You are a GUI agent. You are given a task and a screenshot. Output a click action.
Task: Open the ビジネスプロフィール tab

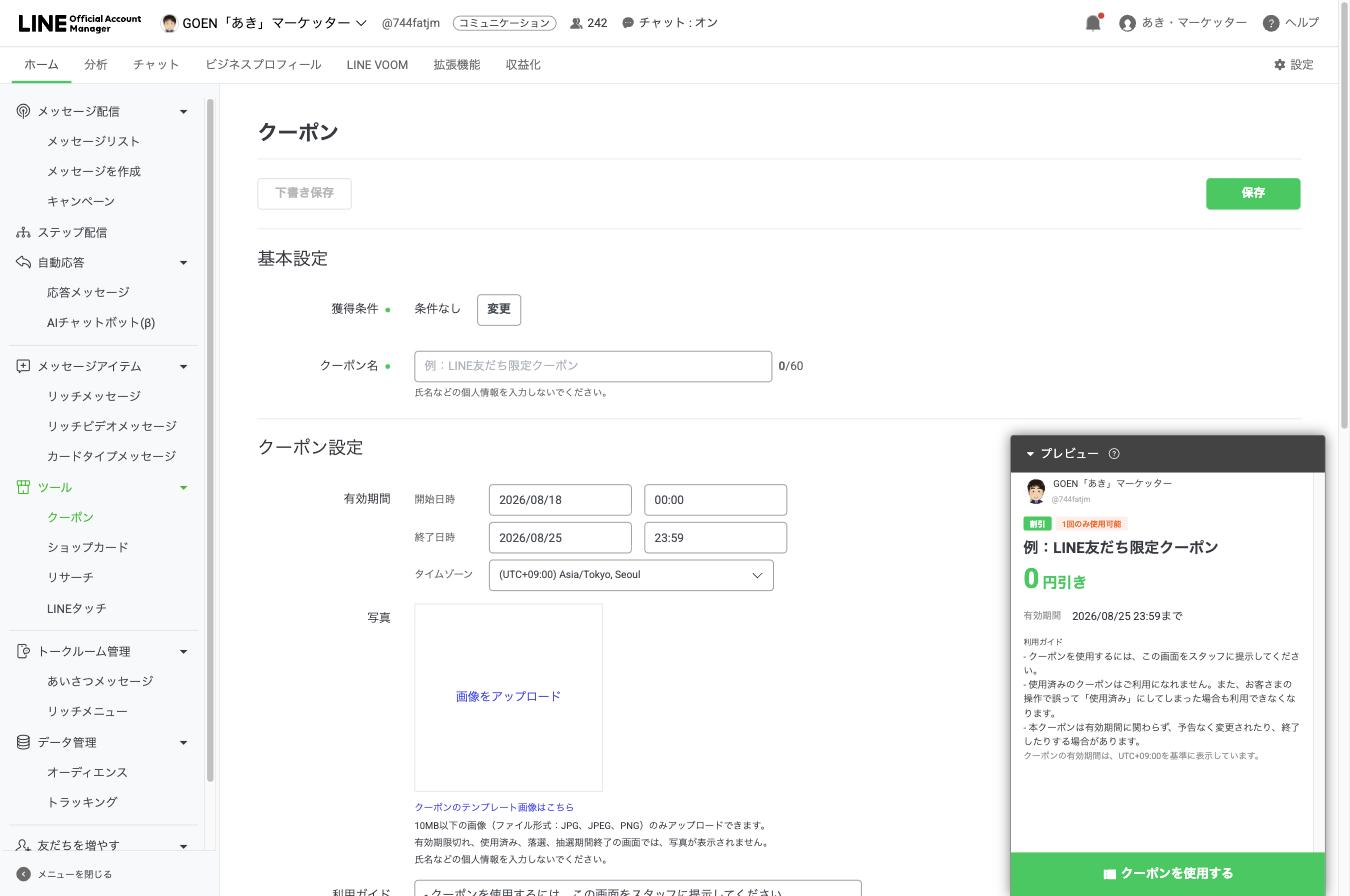(x=263, y=65)
